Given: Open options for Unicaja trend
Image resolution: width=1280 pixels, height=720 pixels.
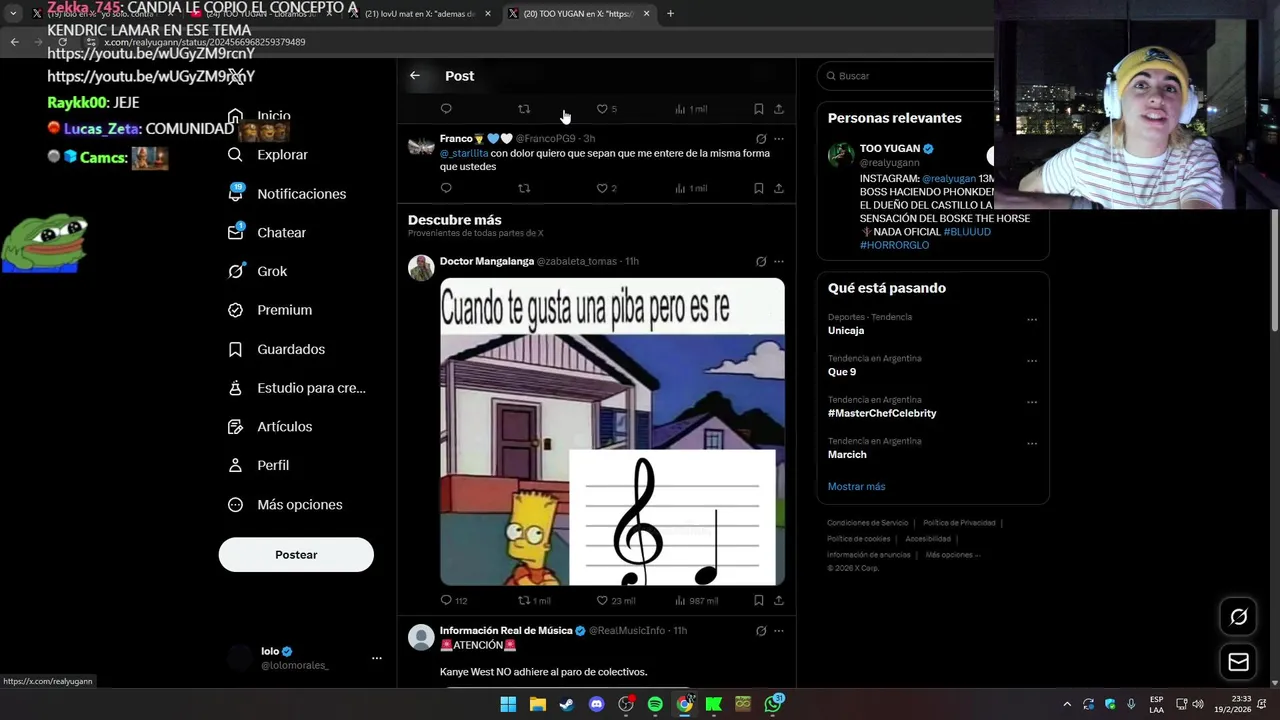Looking at the screenshot, I should point(1032,320).
